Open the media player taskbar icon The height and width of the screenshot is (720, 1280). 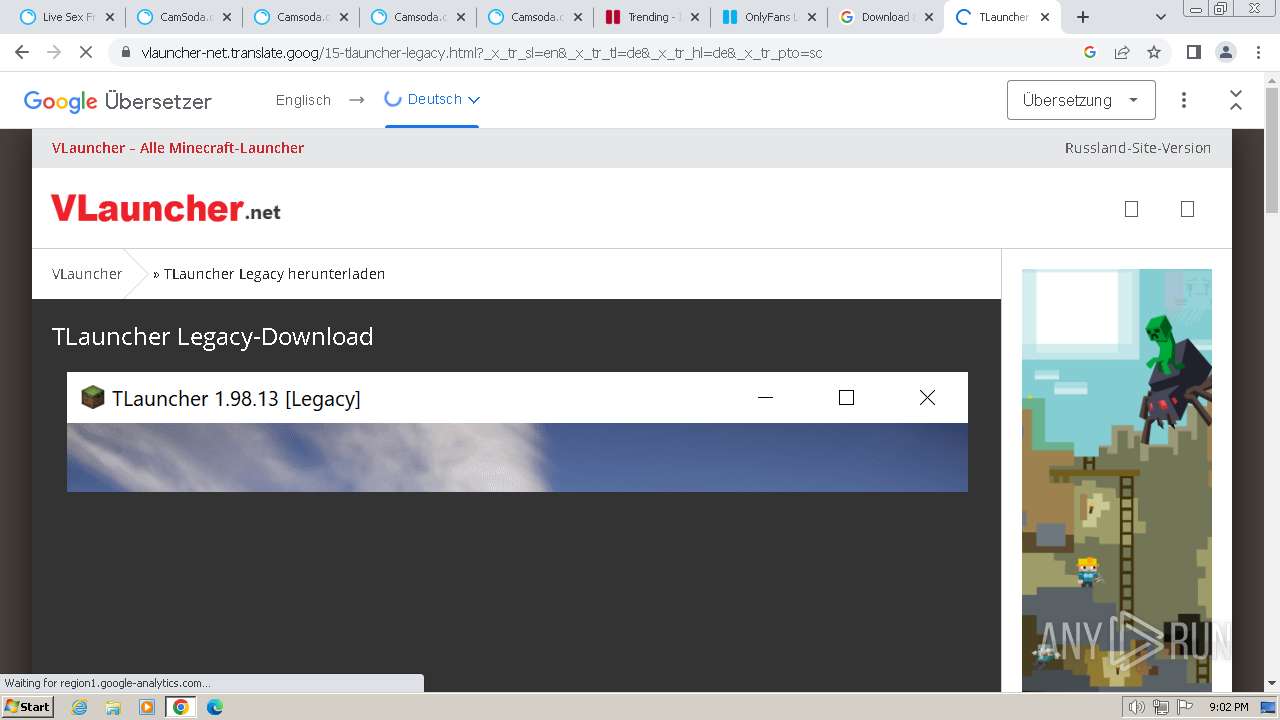pyautogui.click(x=147, y=707)
